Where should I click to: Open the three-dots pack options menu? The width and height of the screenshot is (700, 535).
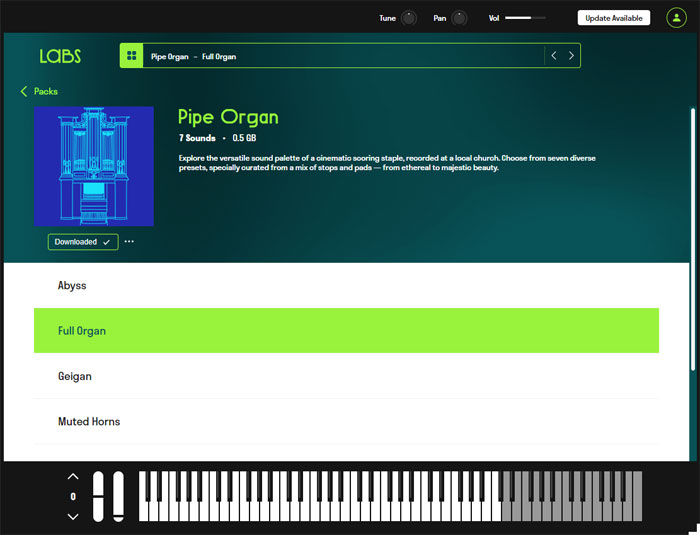[x=129, y=242]
